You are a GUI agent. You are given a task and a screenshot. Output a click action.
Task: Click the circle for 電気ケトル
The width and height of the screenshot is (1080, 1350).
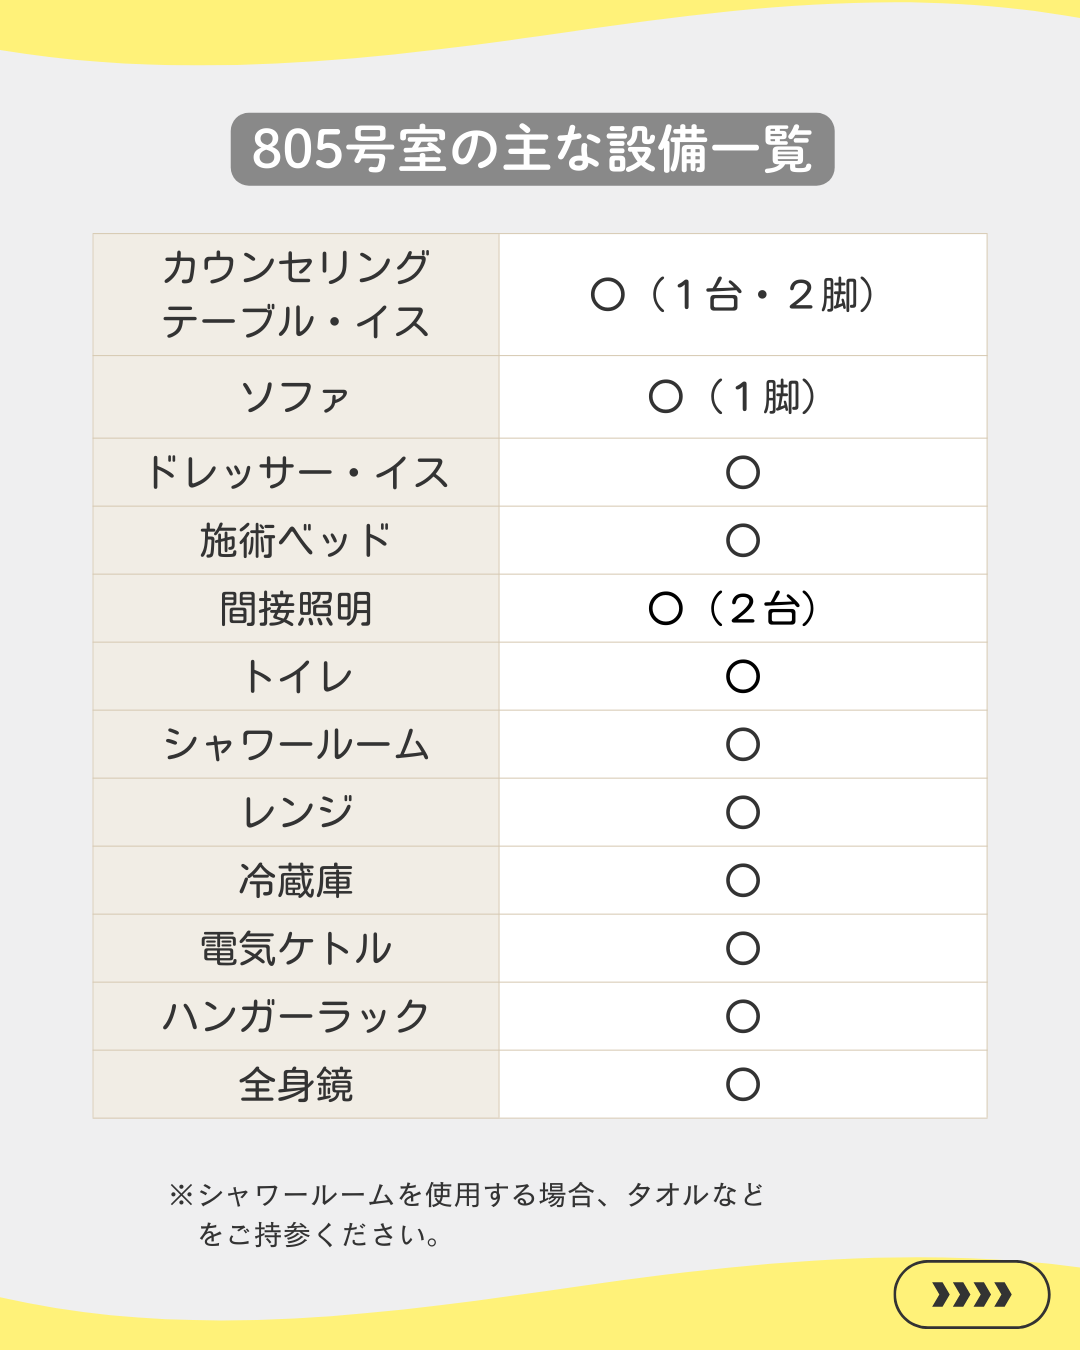point(743,949)
